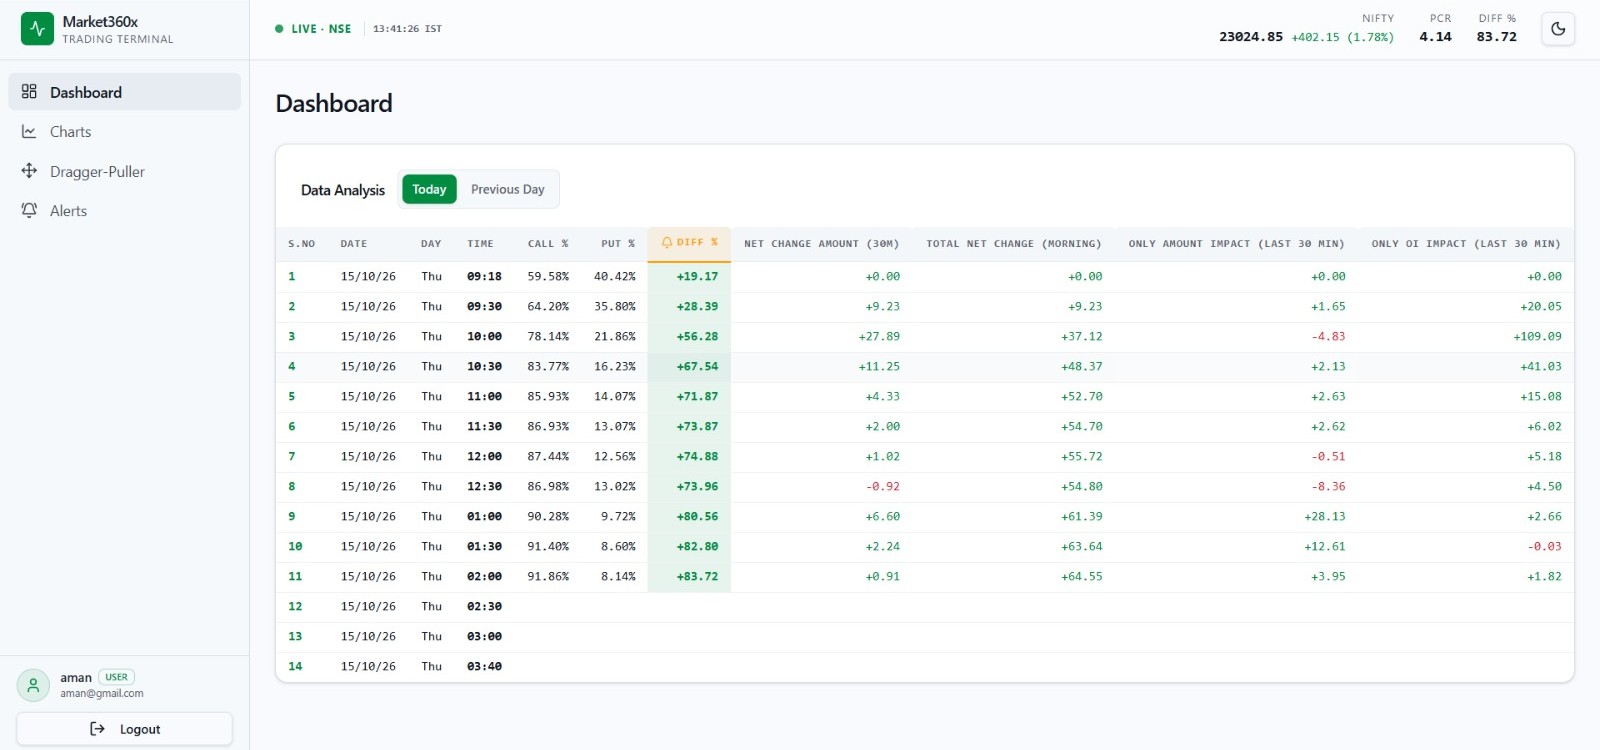The height and width of the screenshot is (750, 1600).
Task: Toggle dark mode with the moon icon
Action: tap(1558, 29)
